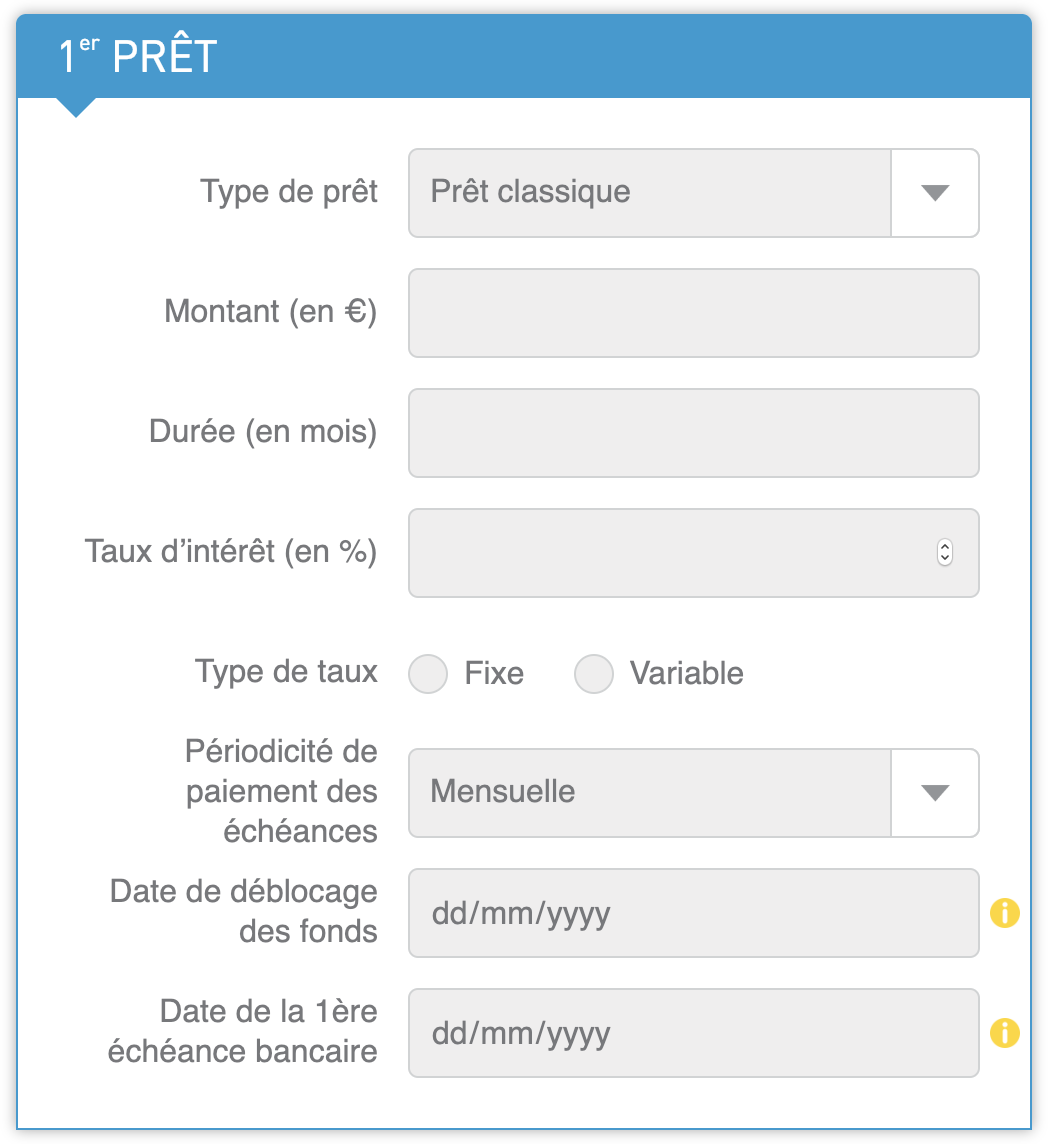1054x1144 pixels.
Task: Focus the Taux d'intérêt (en %) field
Action: pos(694,553)
